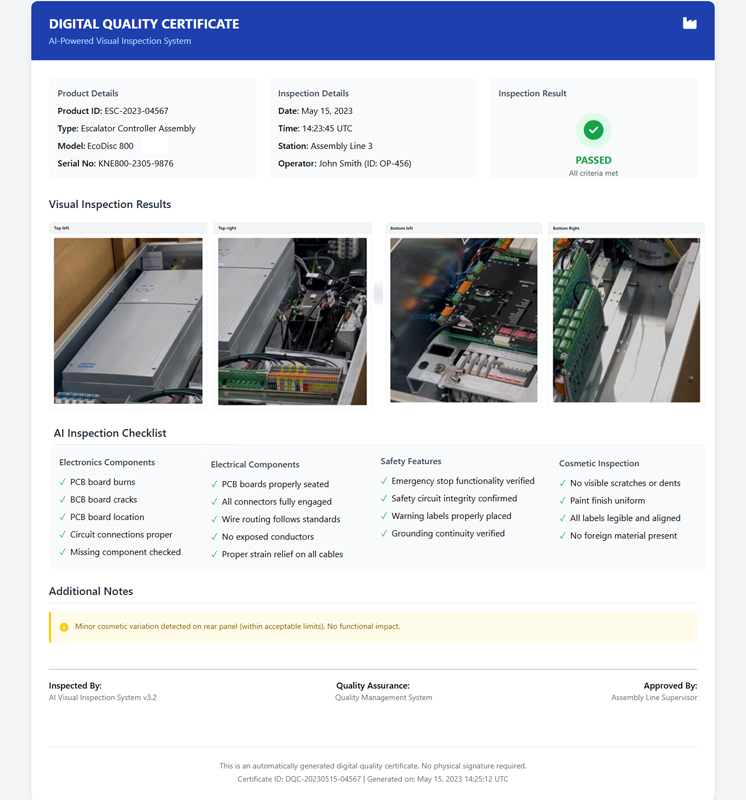The width and height of the screenshot is (746, 800).
Task: Click the checkmark beside All connectors fully engaged
Action: click(x=214, y=502)
